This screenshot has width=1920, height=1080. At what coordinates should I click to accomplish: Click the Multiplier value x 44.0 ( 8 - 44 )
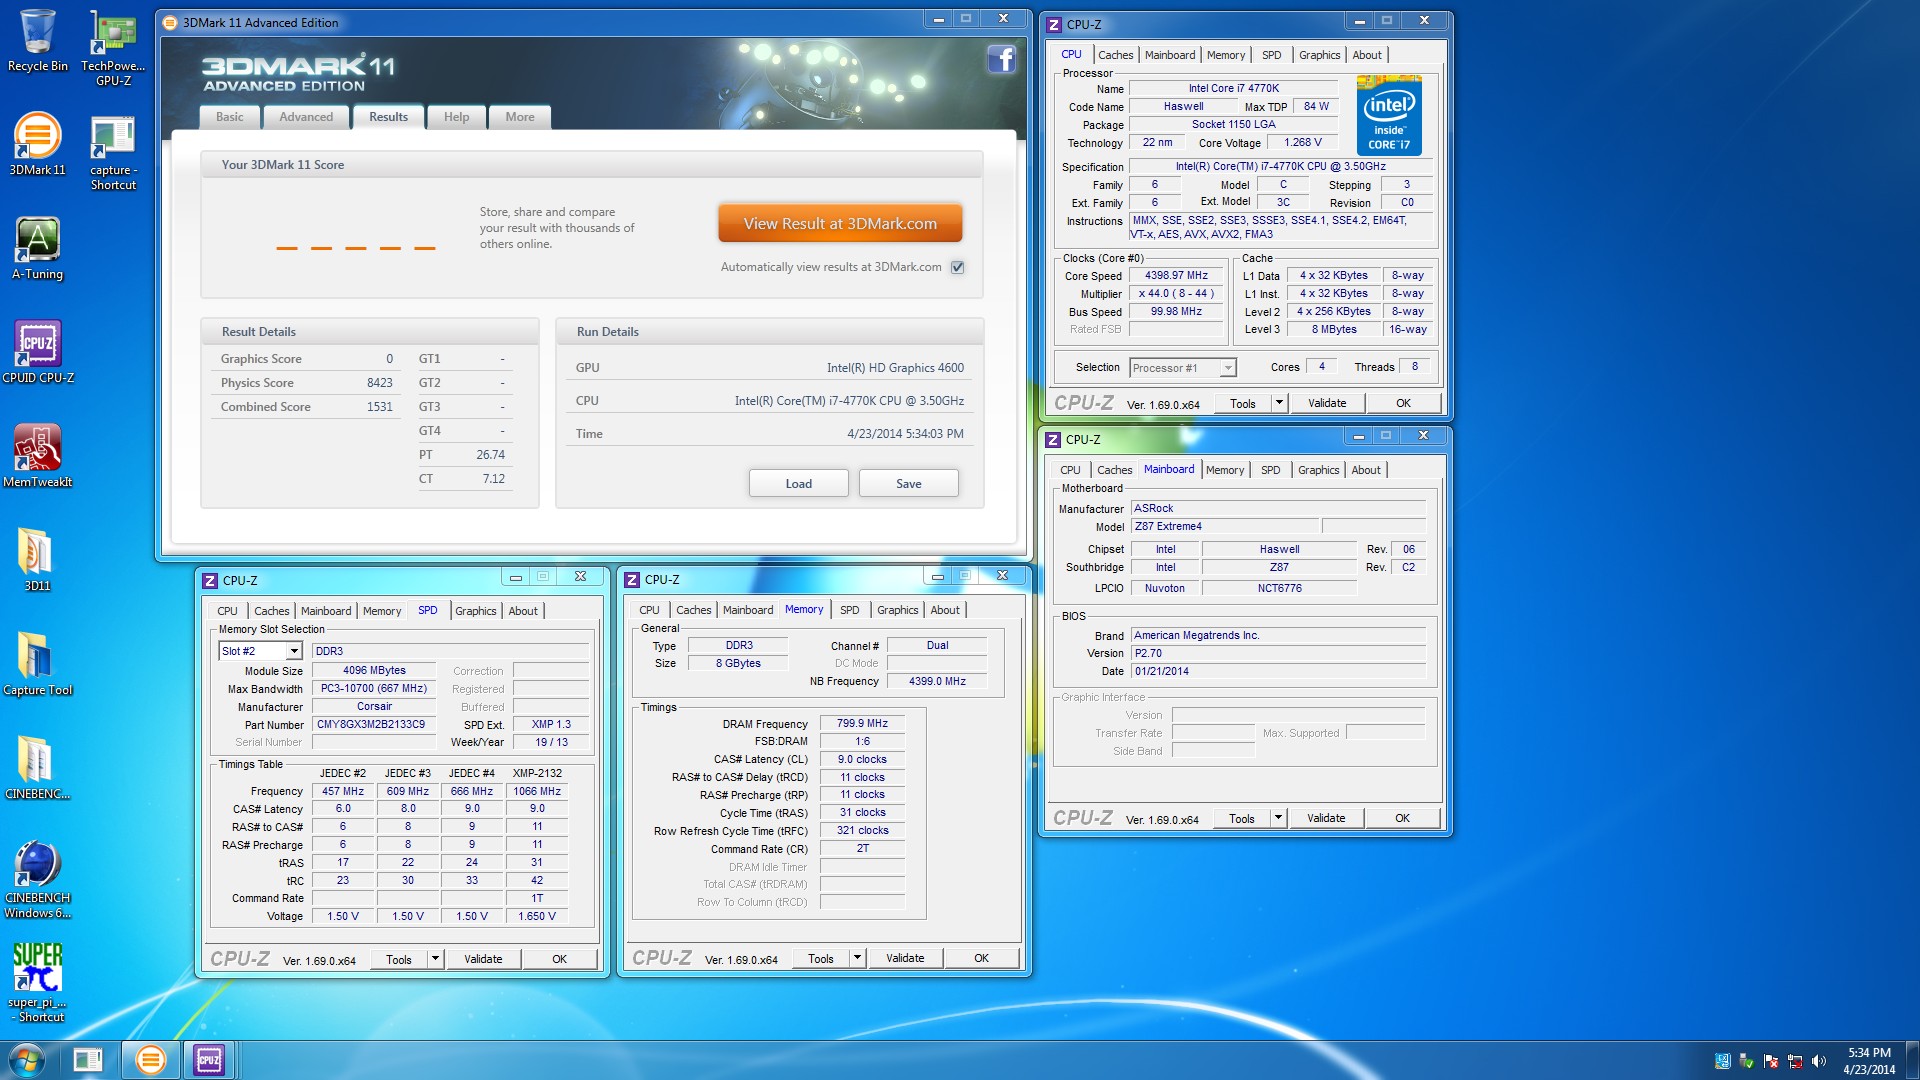pos(1176,293)
